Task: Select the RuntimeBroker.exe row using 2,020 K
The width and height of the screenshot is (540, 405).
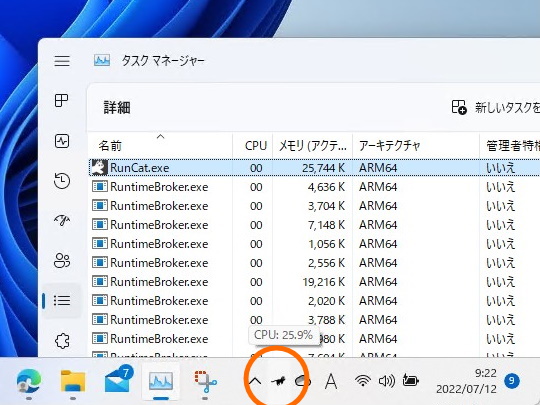Action: (x=314, y=301)
